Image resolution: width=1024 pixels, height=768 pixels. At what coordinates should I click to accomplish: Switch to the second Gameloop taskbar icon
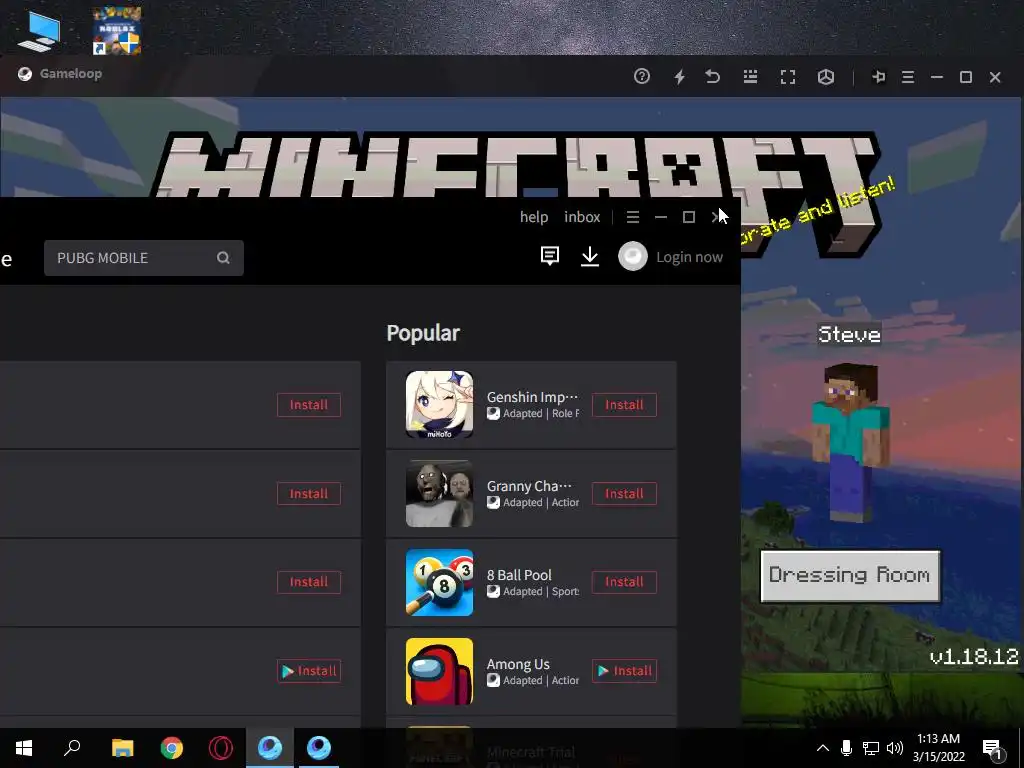tap(319, 748)
